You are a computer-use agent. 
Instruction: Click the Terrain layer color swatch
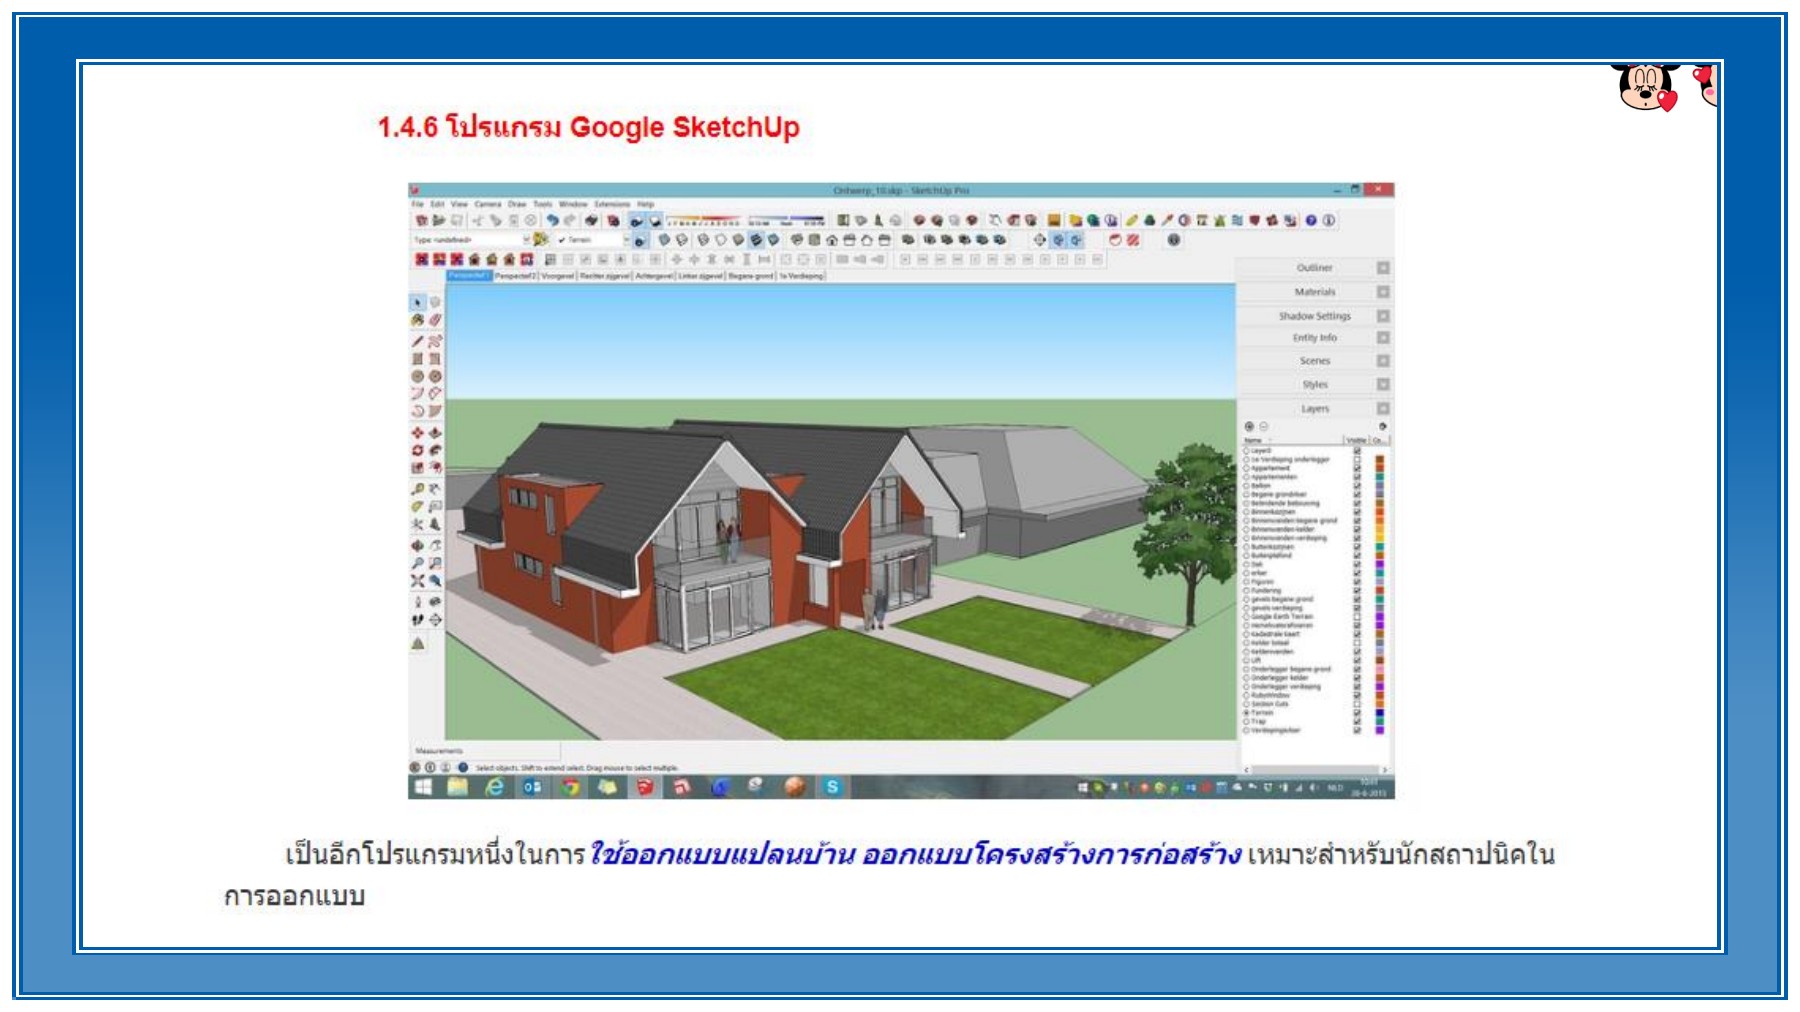(1380, 713)
